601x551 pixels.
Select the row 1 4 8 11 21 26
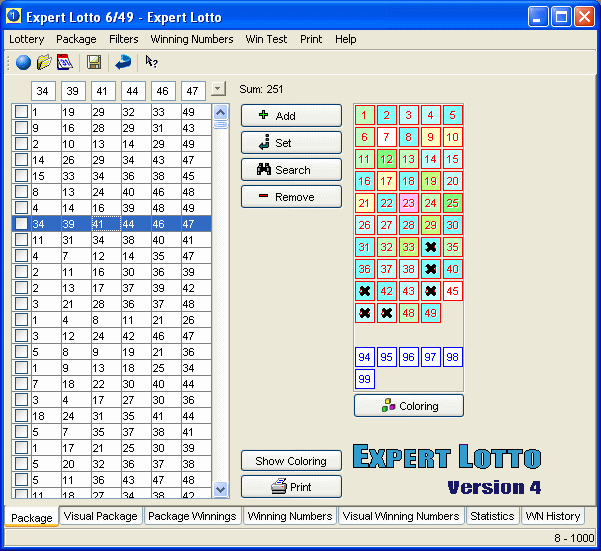pyautogui.click(x=112, y=320)
